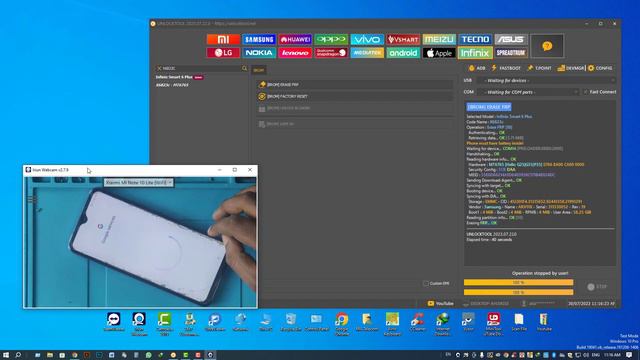Click the highlighted [BROM] ERASE FRP log header
The width and height of the screenshot is (640, 360).
(x=489, y=107)
